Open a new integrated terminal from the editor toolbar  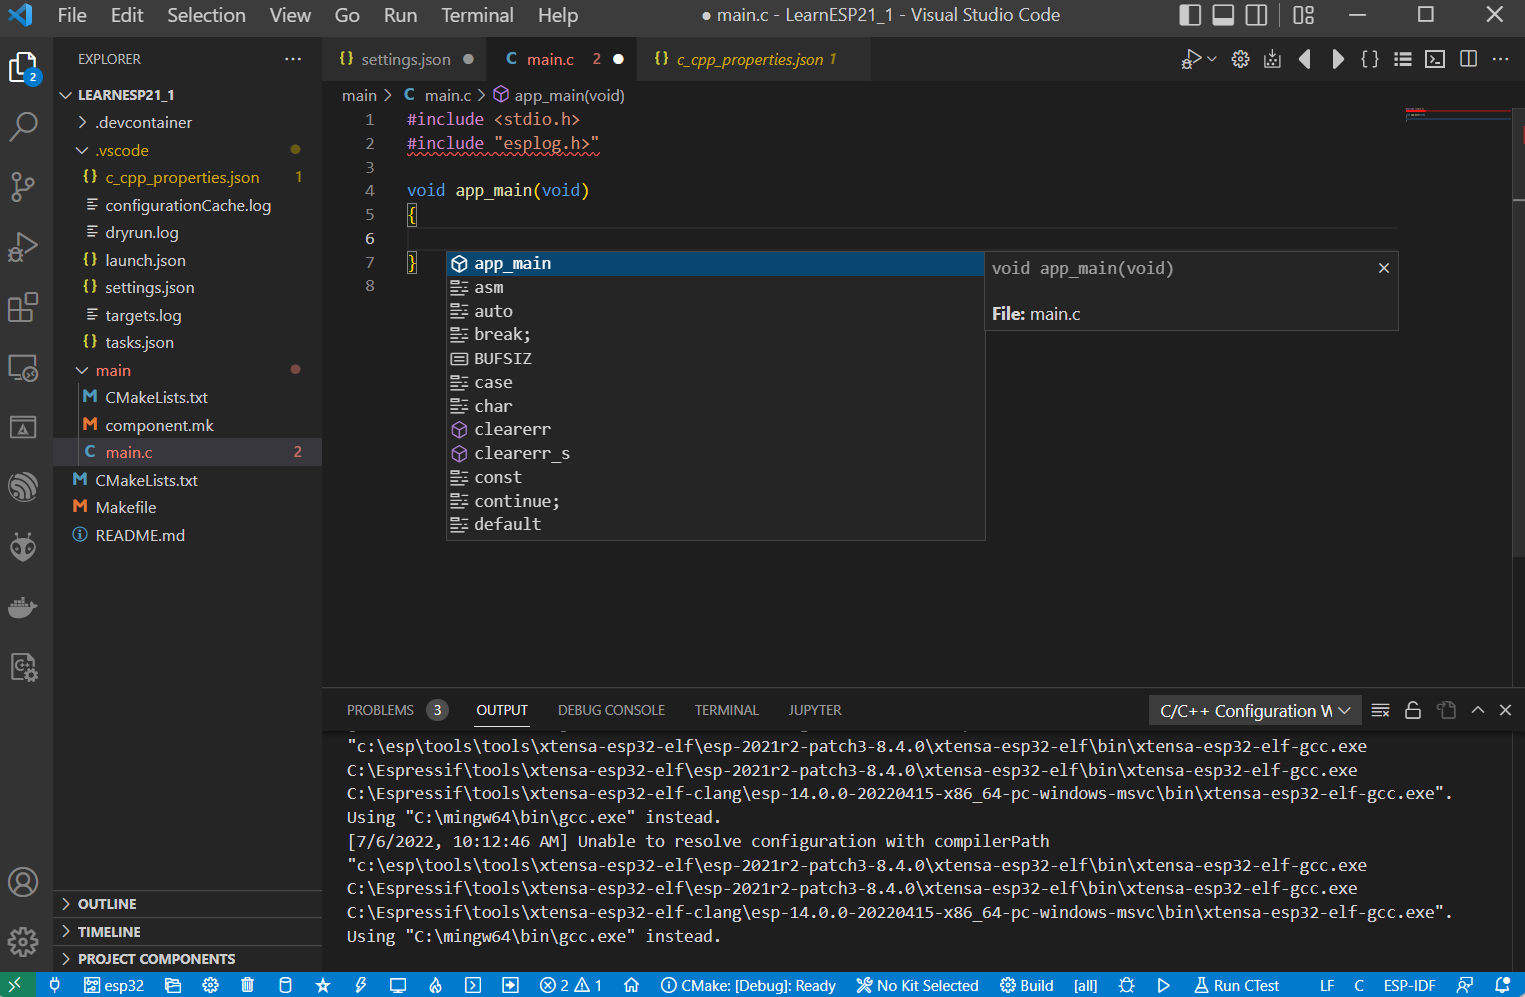(1434, 59)
